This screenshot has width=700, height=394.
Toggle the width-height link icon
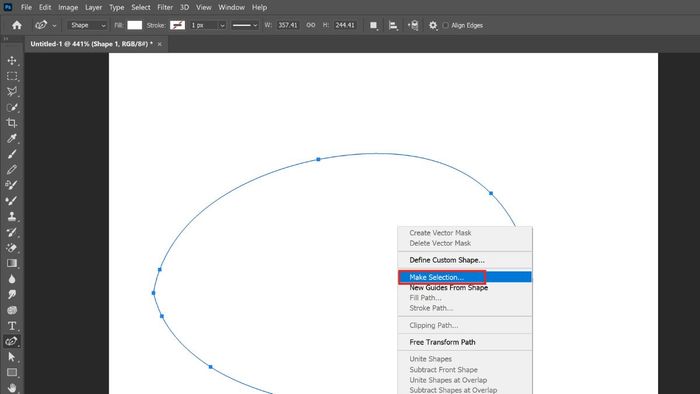(311, 25)
